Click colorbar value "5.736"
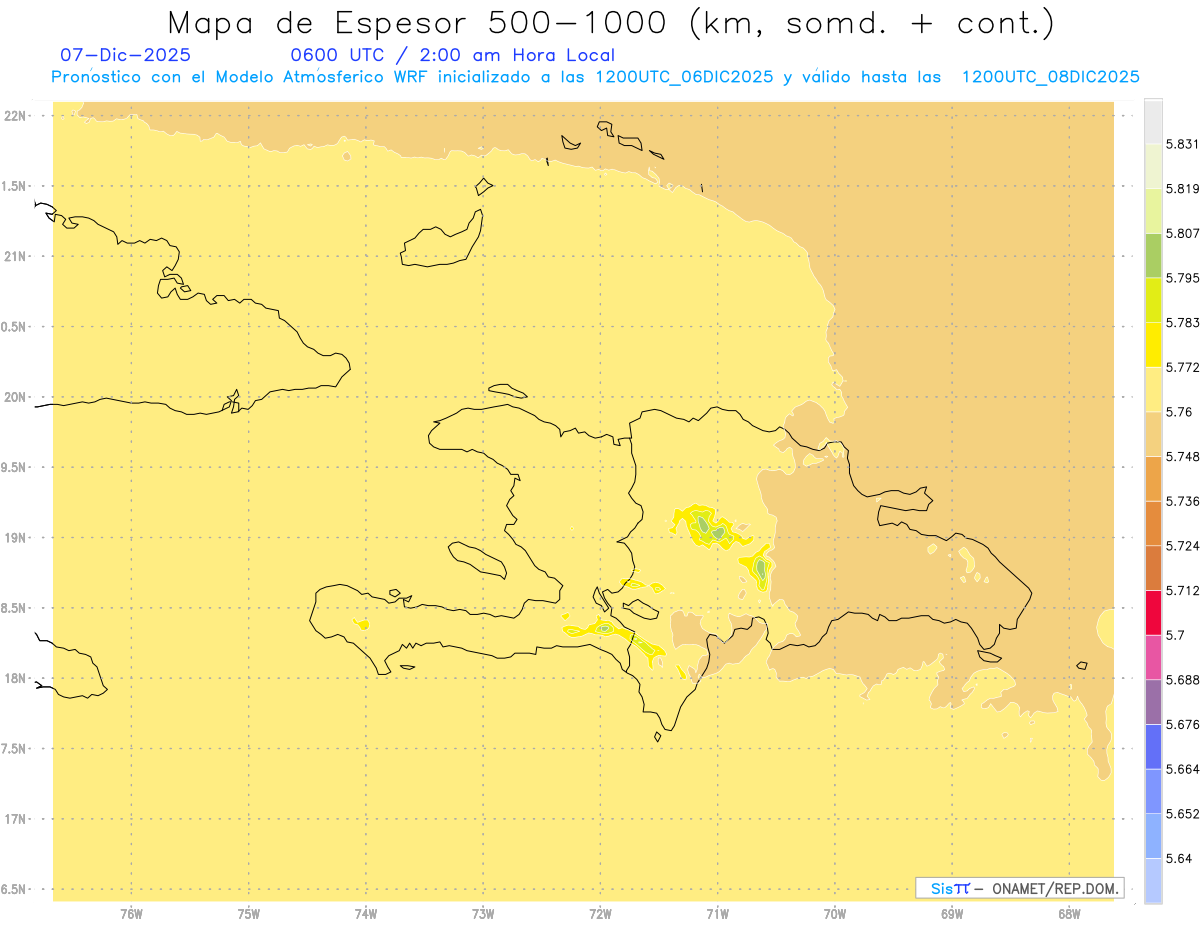Screen dimensions: 1200x927 [1182, 501]
